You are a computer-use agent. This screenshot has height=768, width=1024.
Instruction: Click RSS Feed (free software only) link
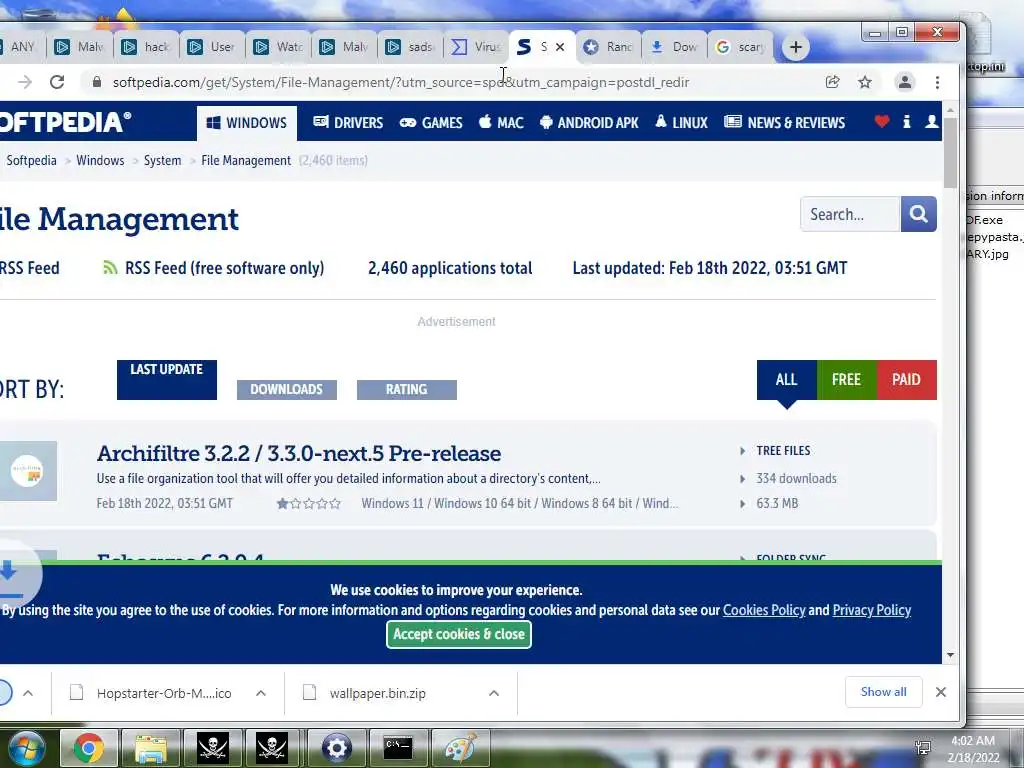224,268
